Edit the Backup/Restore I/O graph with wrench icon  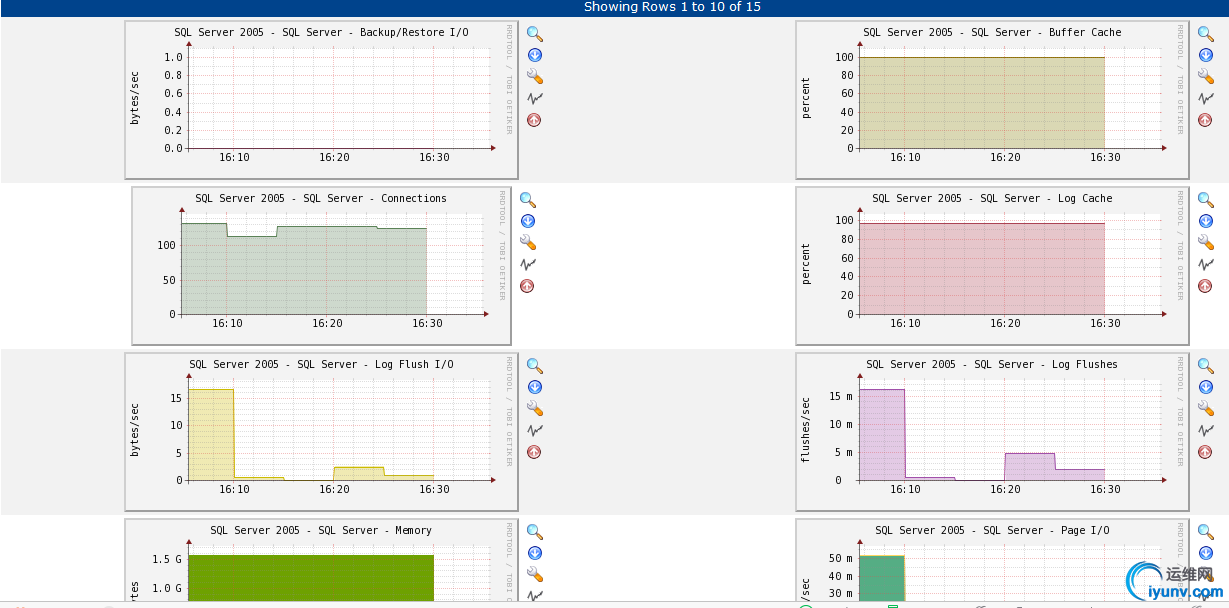pyautogui.click(x=535, y=77)
